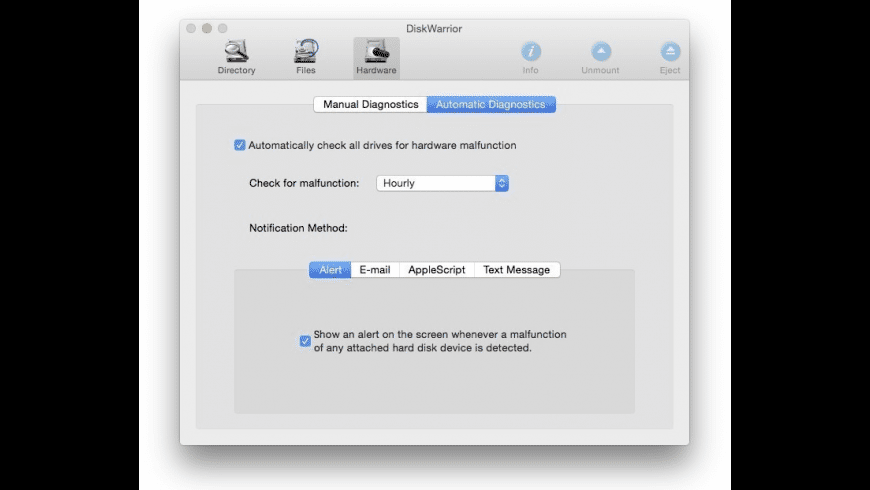The image size is (870, 490).
Task: Open the Files toolbar icon
Action: pos(306,57)
